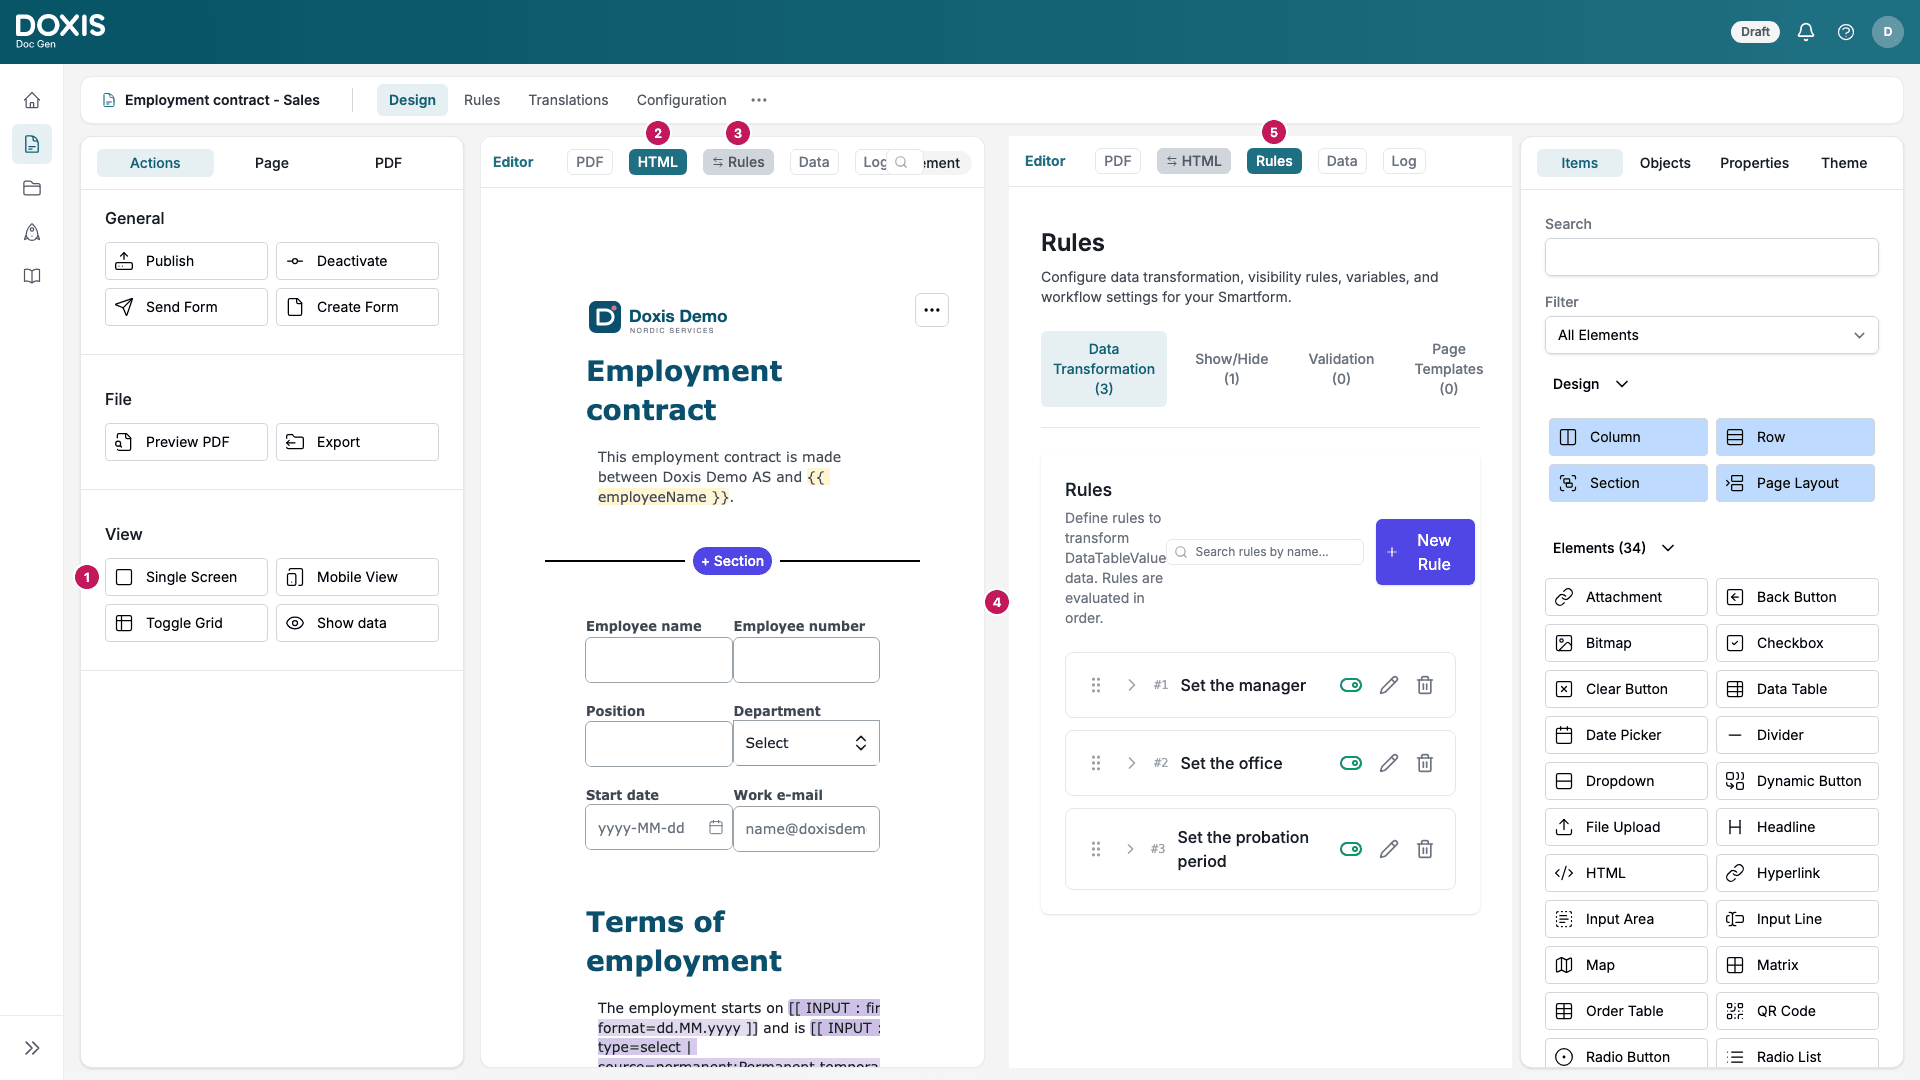Open the Department Select dropdown
1920x1080 pixels.
(806, 743)
